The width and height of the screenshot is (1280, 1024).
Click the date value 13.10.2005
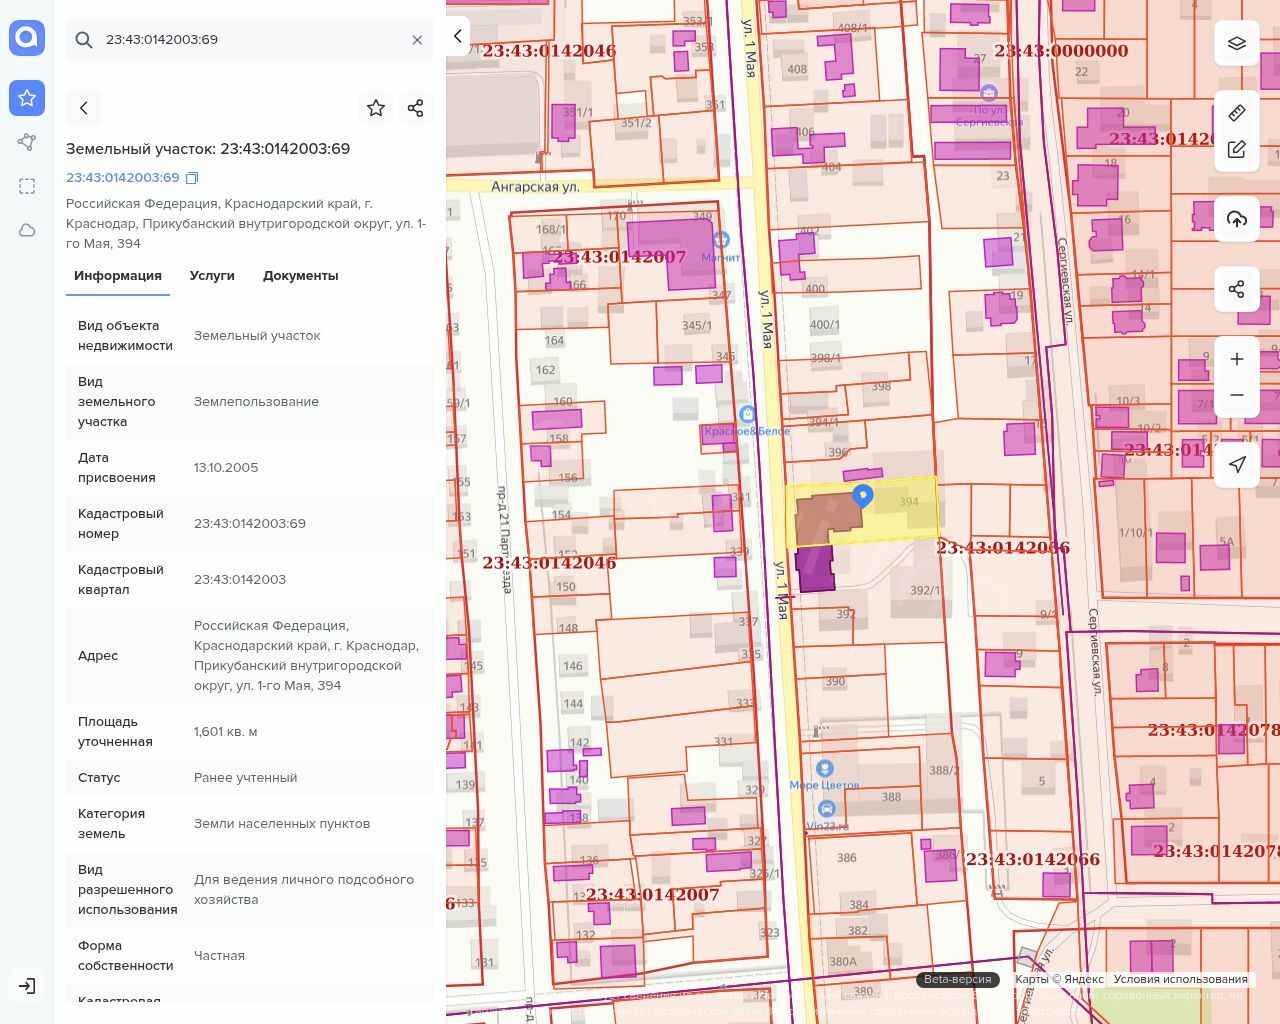(226, 467)
